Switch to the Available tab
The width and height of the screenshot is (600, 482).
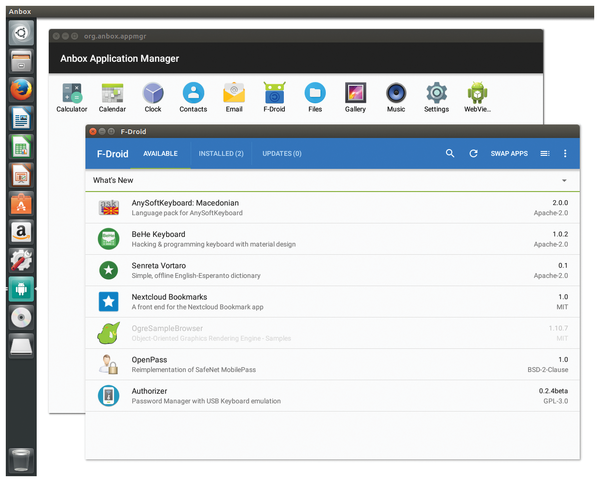tap(160, 153)
